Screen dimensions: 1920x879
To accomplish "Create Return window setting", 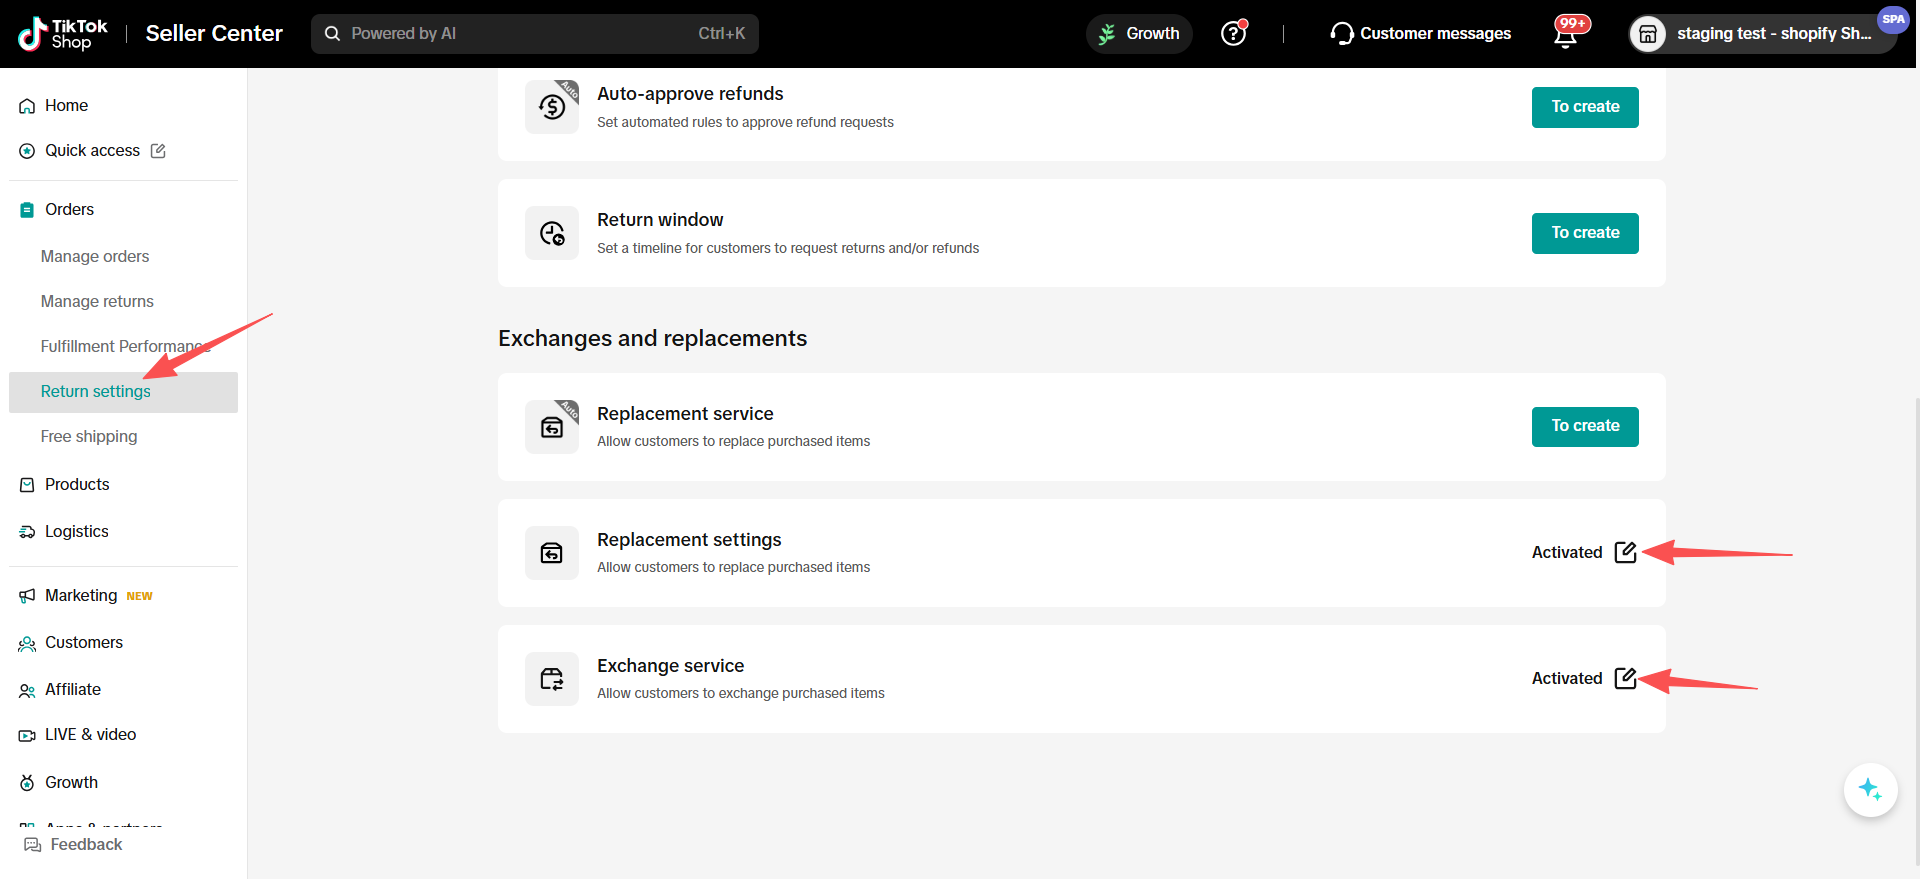I will (1585, 233).
